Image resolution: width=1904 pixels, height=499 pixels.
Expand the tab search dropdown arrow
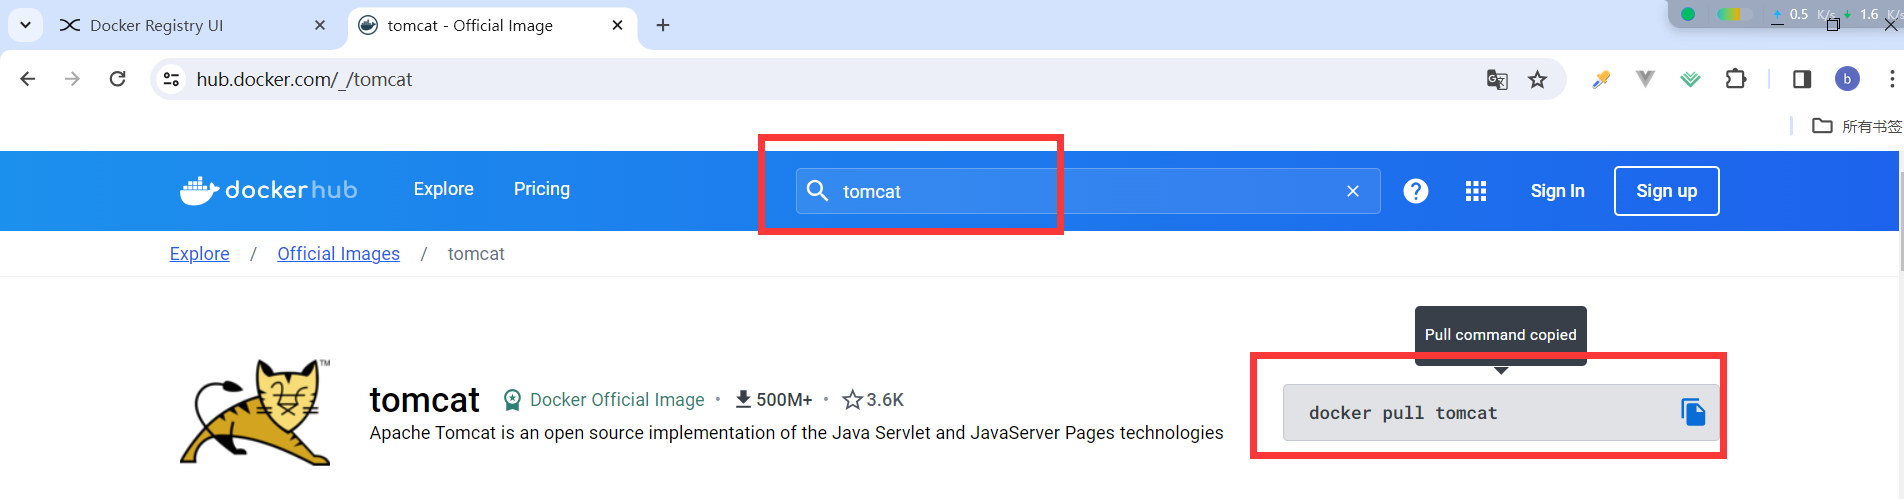[x=25, y=25]
